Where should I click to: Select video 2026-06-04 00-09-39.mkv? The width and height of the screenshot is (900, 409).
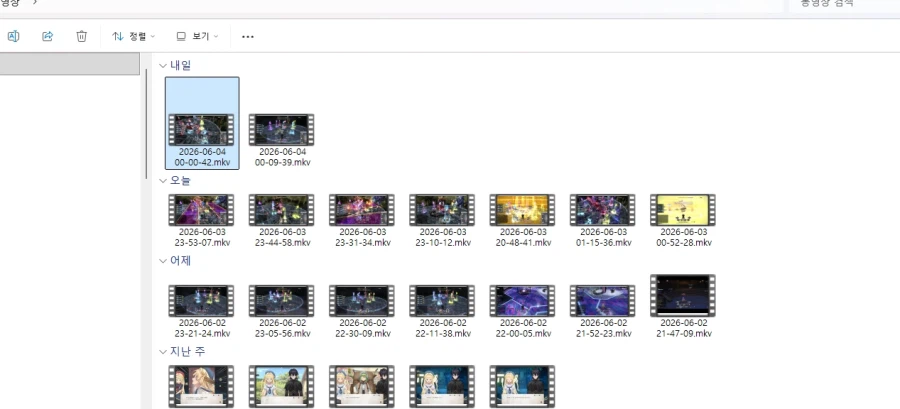tap(282, 141)
